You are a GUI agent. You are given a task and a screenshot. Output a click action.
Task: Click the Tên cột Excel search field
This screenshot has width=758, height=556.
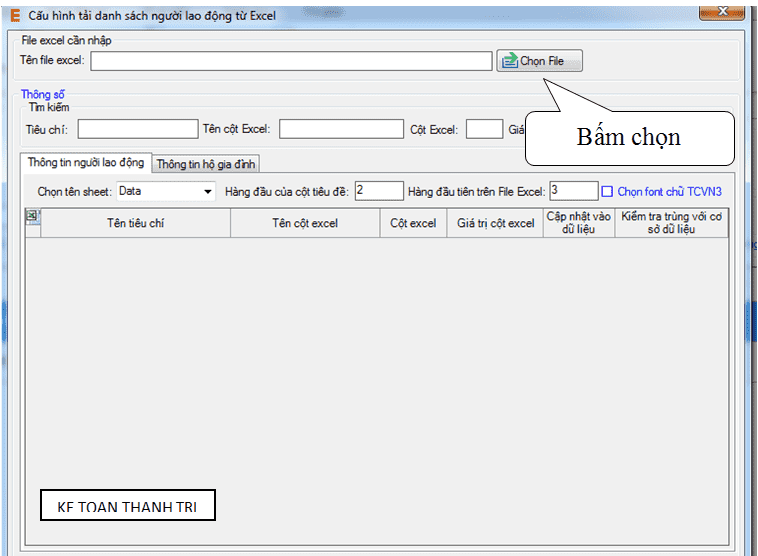click(x=341, y=129)
